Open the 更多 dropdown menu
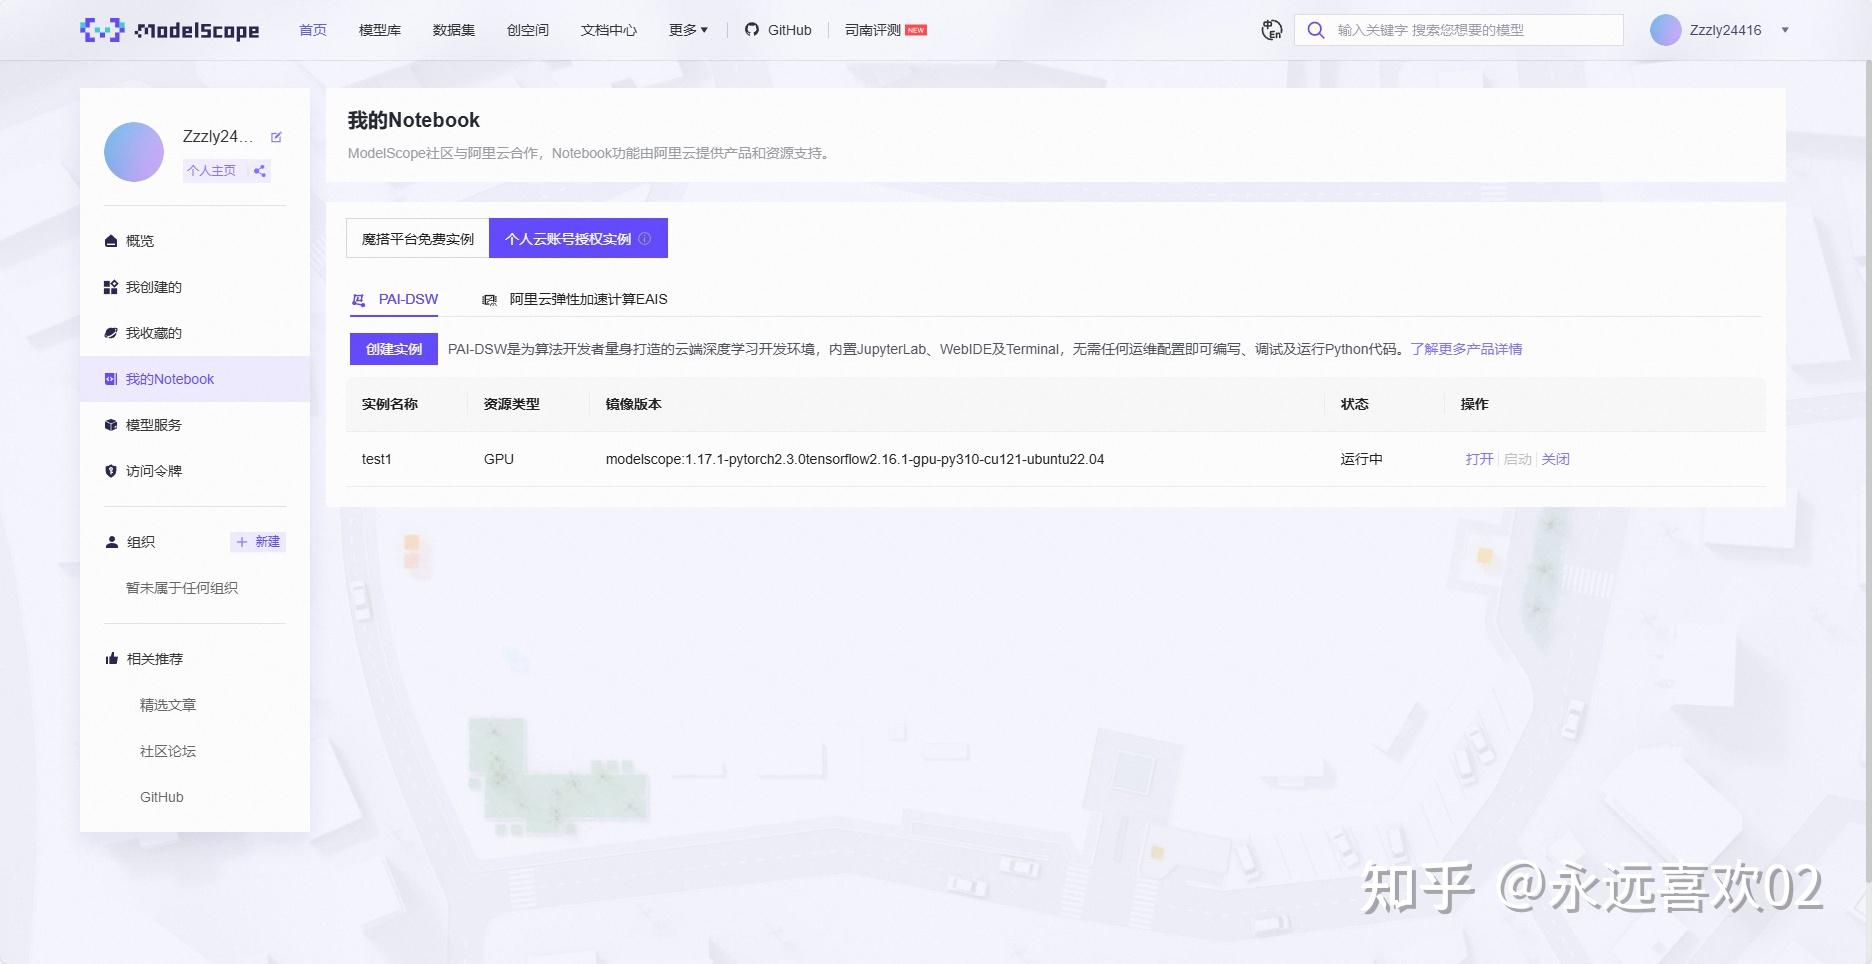This screenshot has height=964, width=1872. point(688,30)
